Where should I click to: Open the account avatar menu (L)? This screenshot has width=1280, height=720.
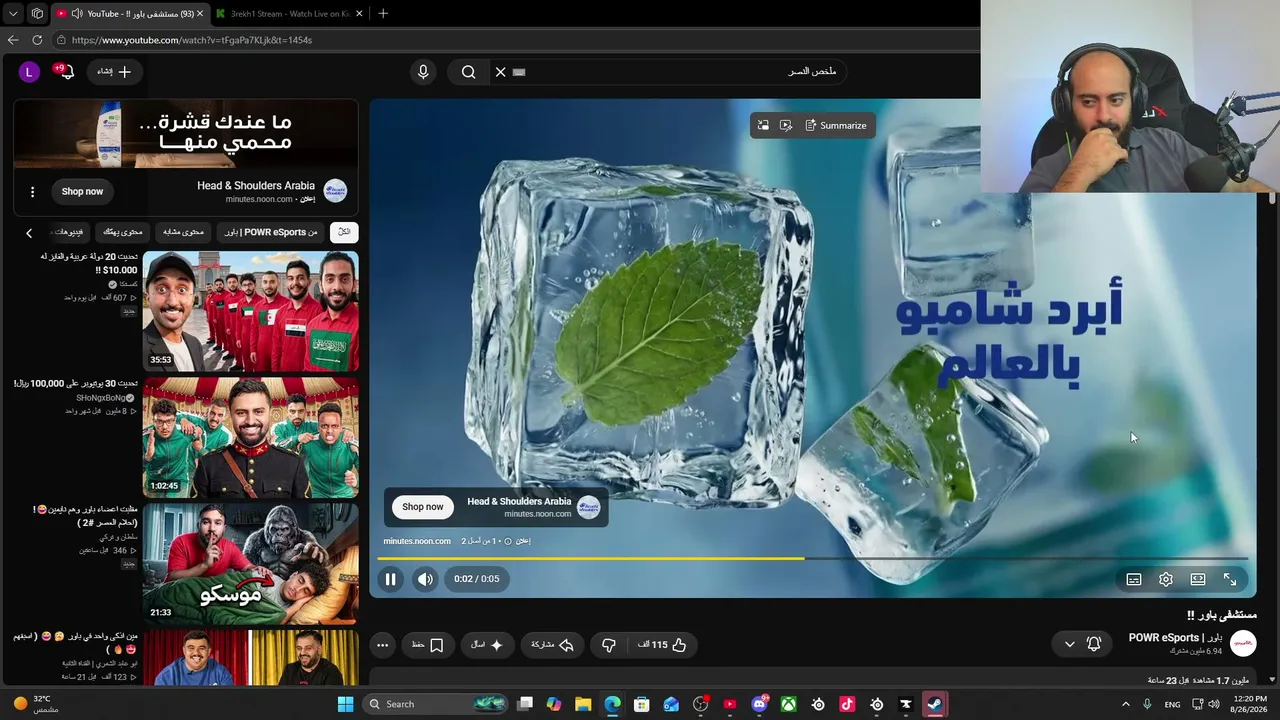click(x=29, y=72)
